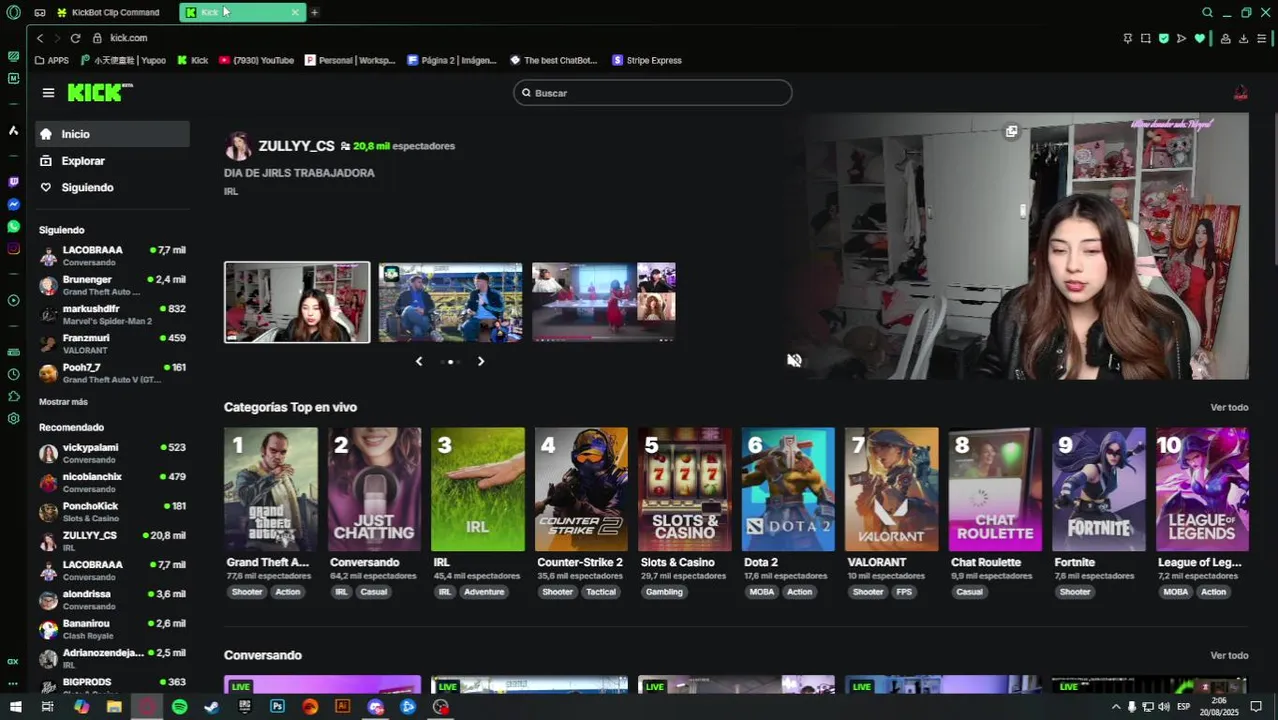The height and width of the screenshot is (720, 1278).
Task: Click Ver todo for Categorías Top en vivo
Action: (1229, 407)
